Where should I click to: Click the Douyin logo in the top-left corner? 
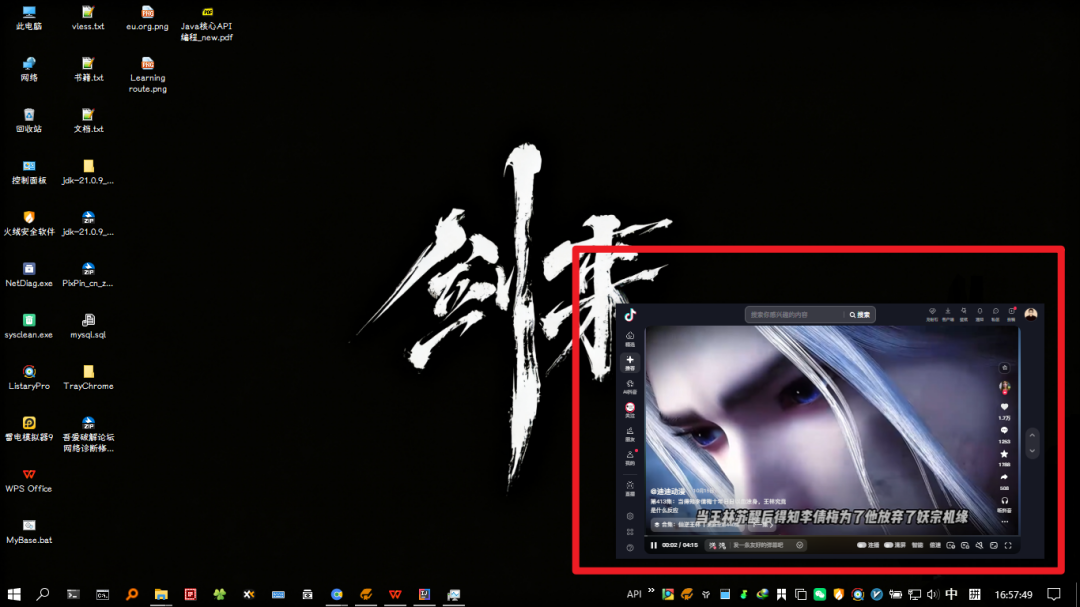point(630,314)
